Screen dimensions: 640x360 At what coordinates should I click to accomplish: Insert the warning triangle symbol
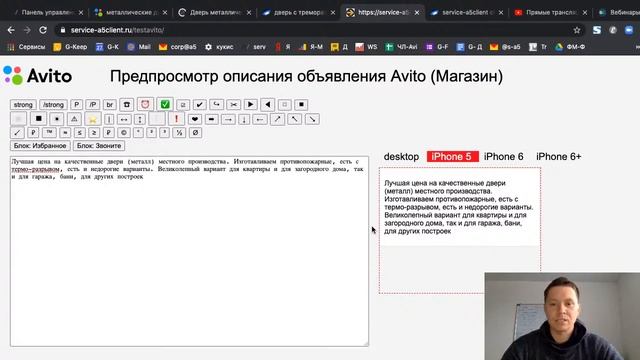tap(74, 119)
